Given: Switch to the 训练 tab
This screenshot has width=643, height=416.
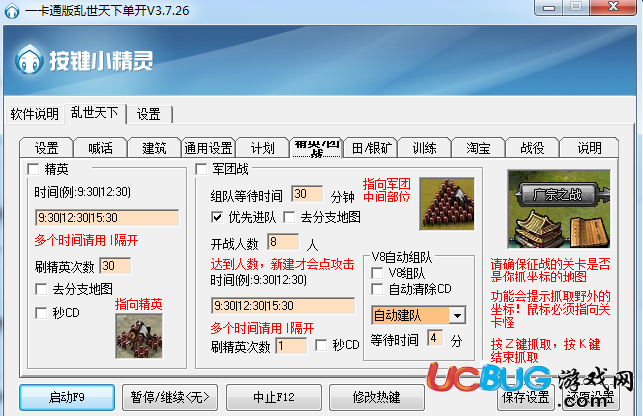Looking at the screenshot, I should pos(424,148).
